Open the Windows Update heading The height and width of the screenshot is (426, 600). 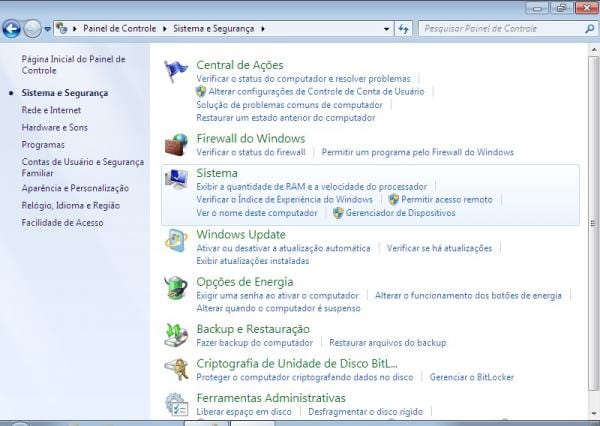tap(241, 235)
